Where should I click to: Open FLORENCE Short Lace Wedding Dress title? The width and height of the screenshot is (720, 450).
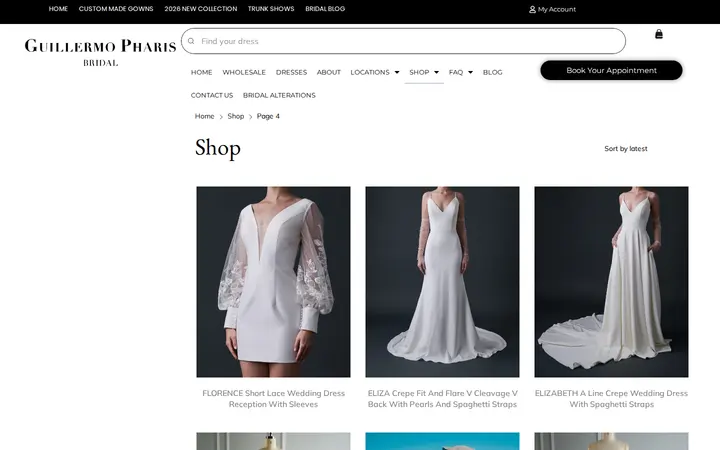coord(273,399)
